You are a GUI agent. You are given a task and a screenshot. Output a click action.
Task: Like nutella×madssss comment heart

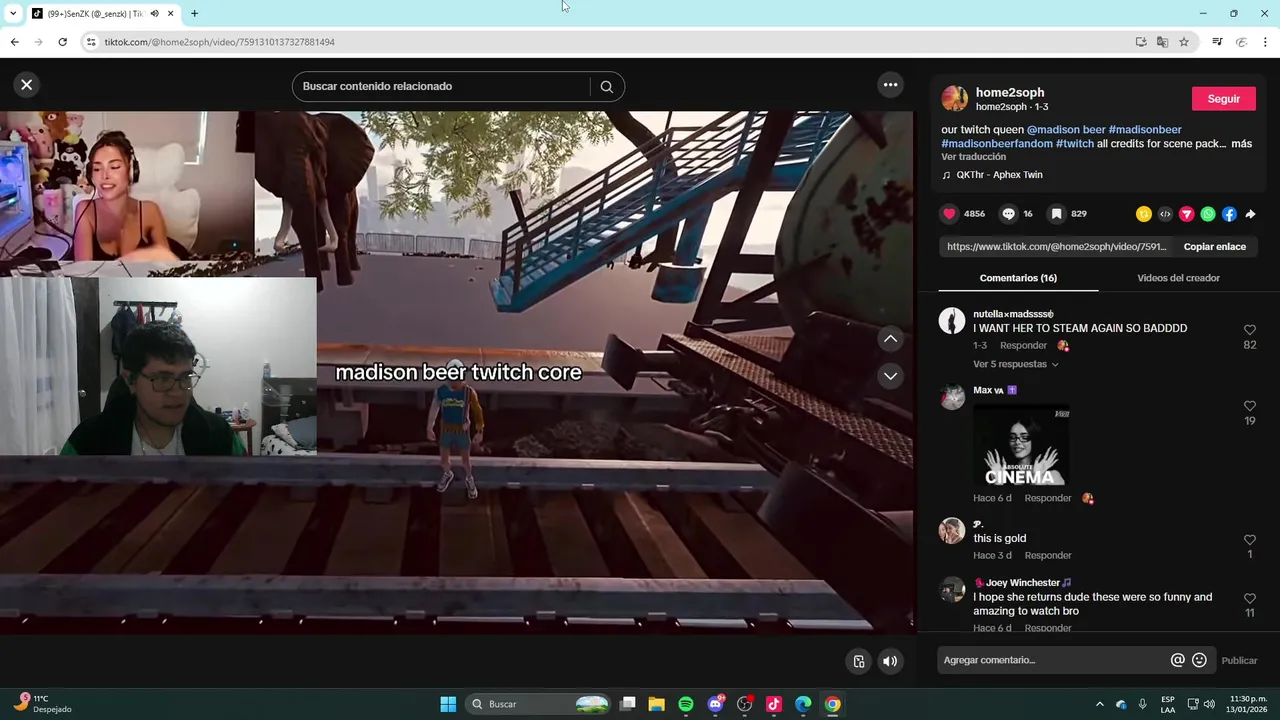[x=1250, y=330]
